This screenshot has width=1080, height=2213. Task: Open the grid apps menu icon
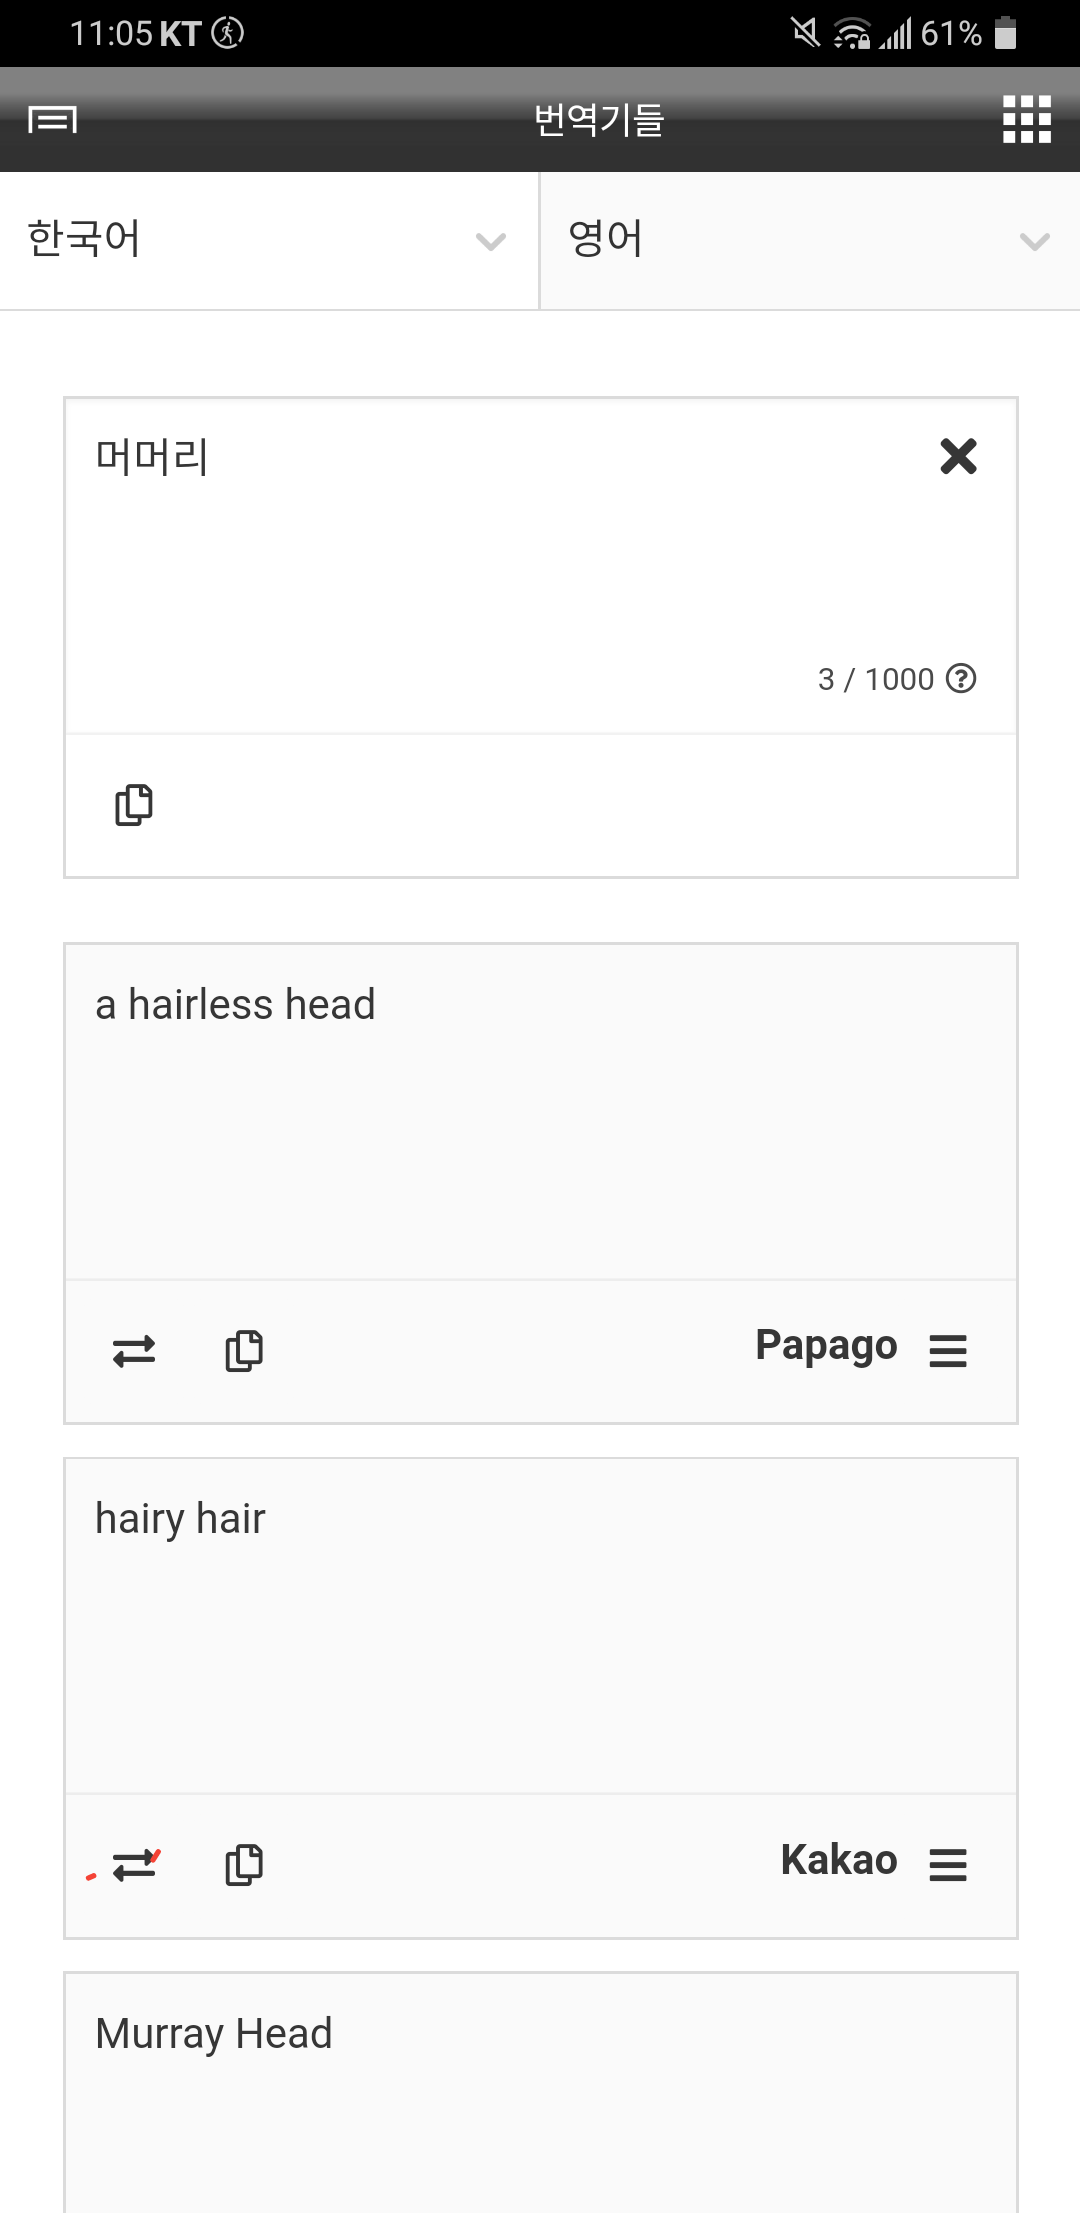click(x=1027, y=120)
